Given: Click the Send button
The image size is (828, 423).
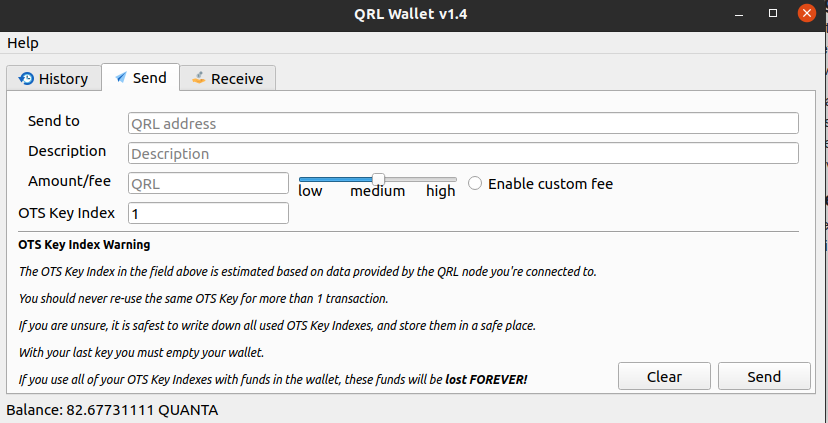Looking at the screenshot, I should (764, 376).
